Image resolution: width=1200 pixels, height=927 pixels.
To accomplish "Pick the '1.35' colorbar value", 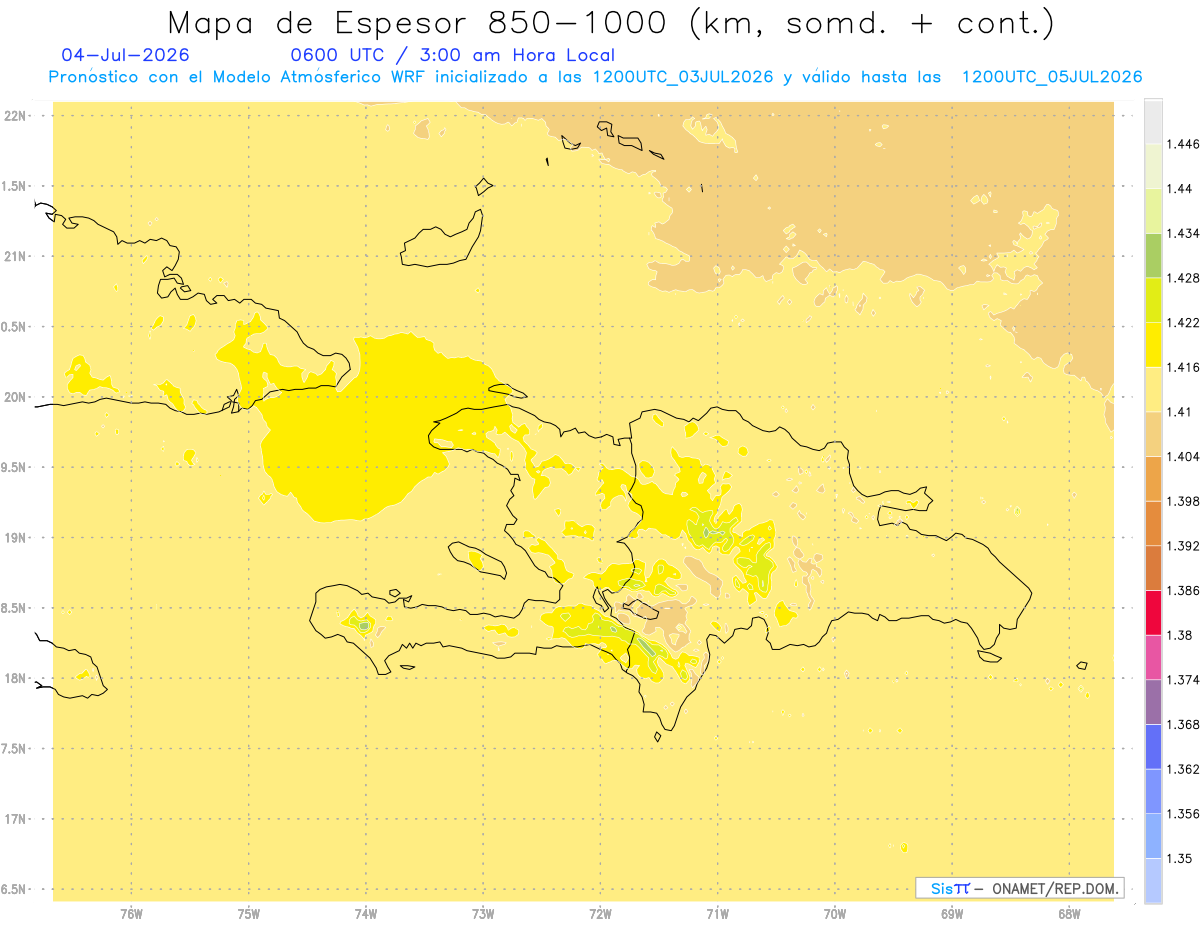I will [1179, 858].
